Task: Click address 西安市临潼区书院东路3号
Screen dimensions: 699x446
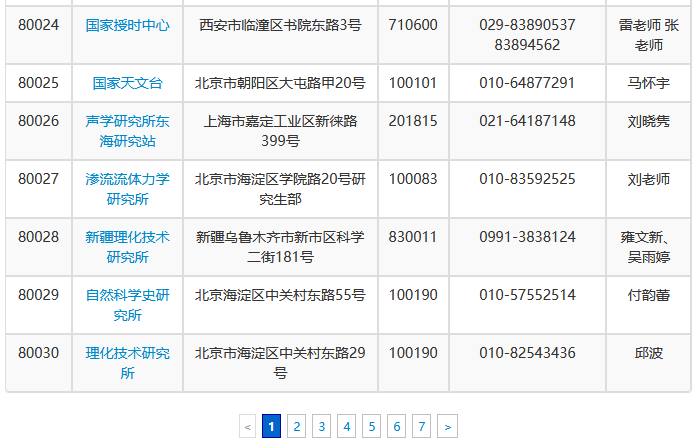Action: click(x=280, y=25)
